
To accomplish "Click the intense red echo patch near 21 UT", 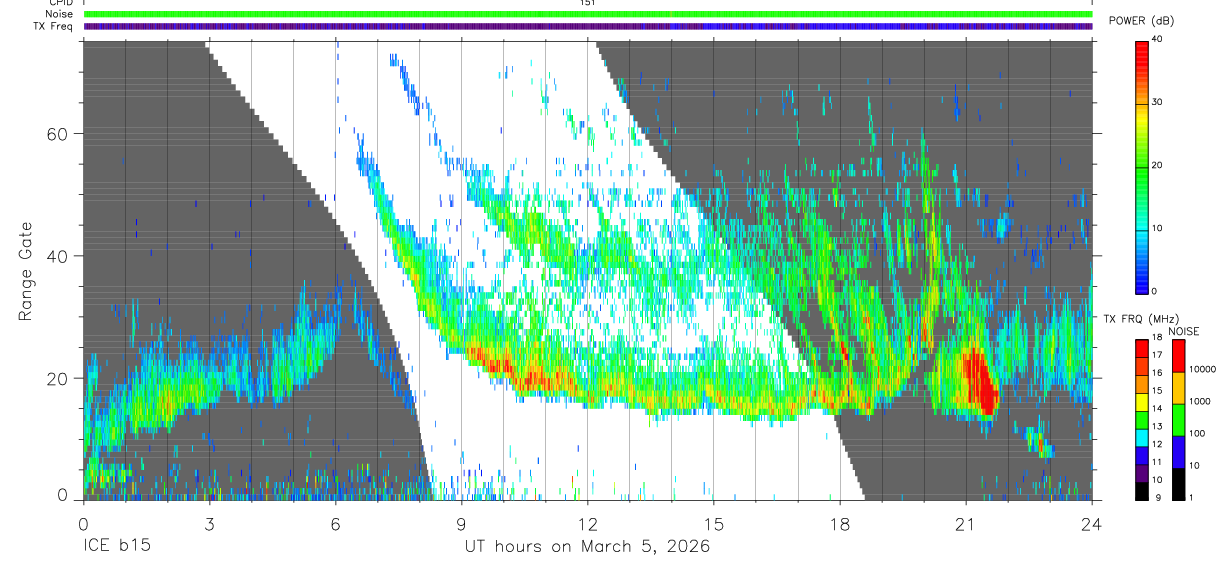I will pos(980,381).
